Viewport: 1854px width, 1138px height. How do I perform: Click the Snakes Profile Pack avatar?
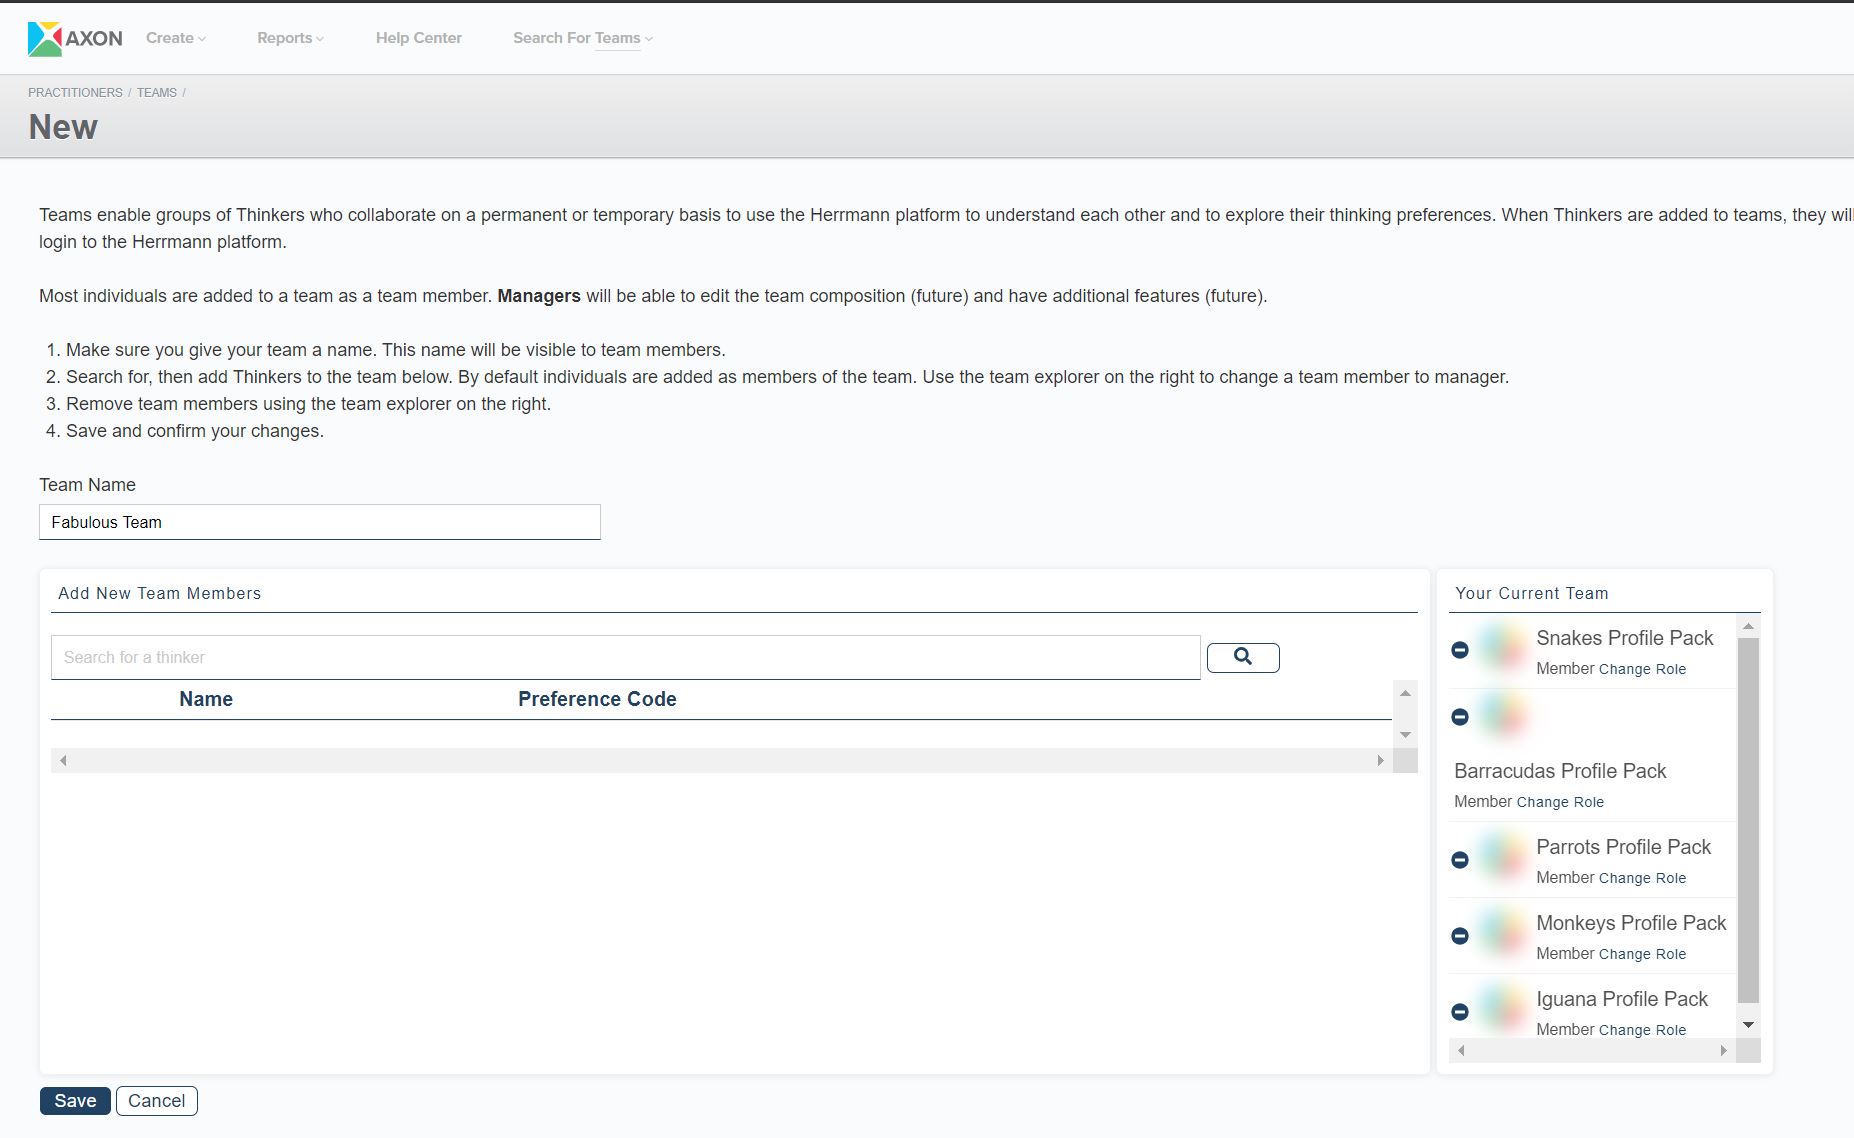pos(1502,648)
